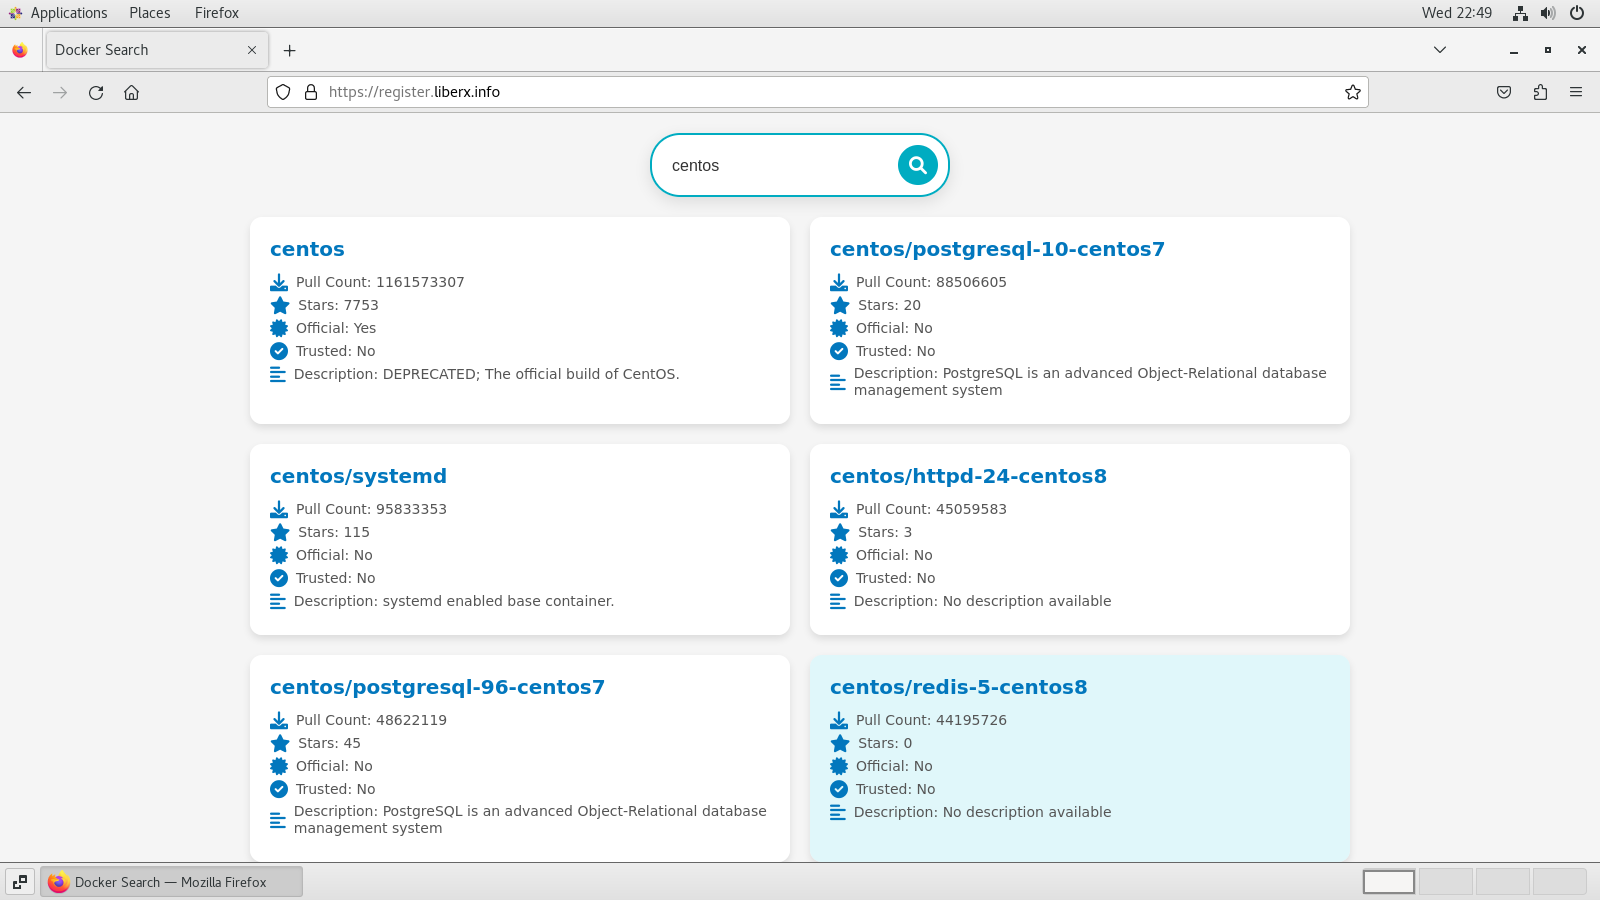This screenshot has width=1600, height=900.
Task: Click the description lines icon in centos card
Action: [278, 374]
